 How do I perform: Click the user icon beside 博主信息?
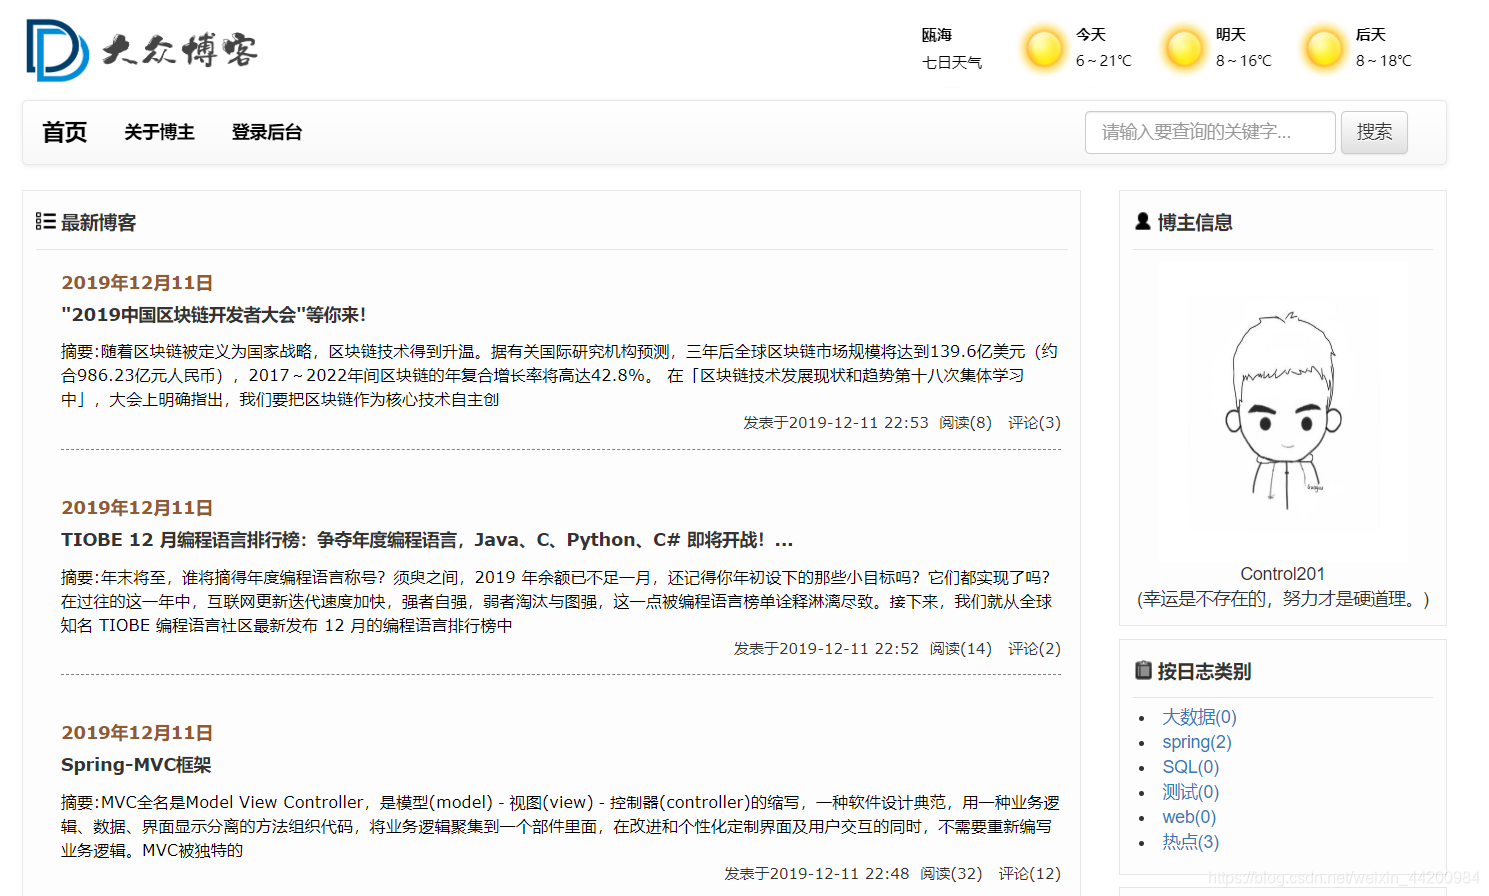(x=1143, y=221)
